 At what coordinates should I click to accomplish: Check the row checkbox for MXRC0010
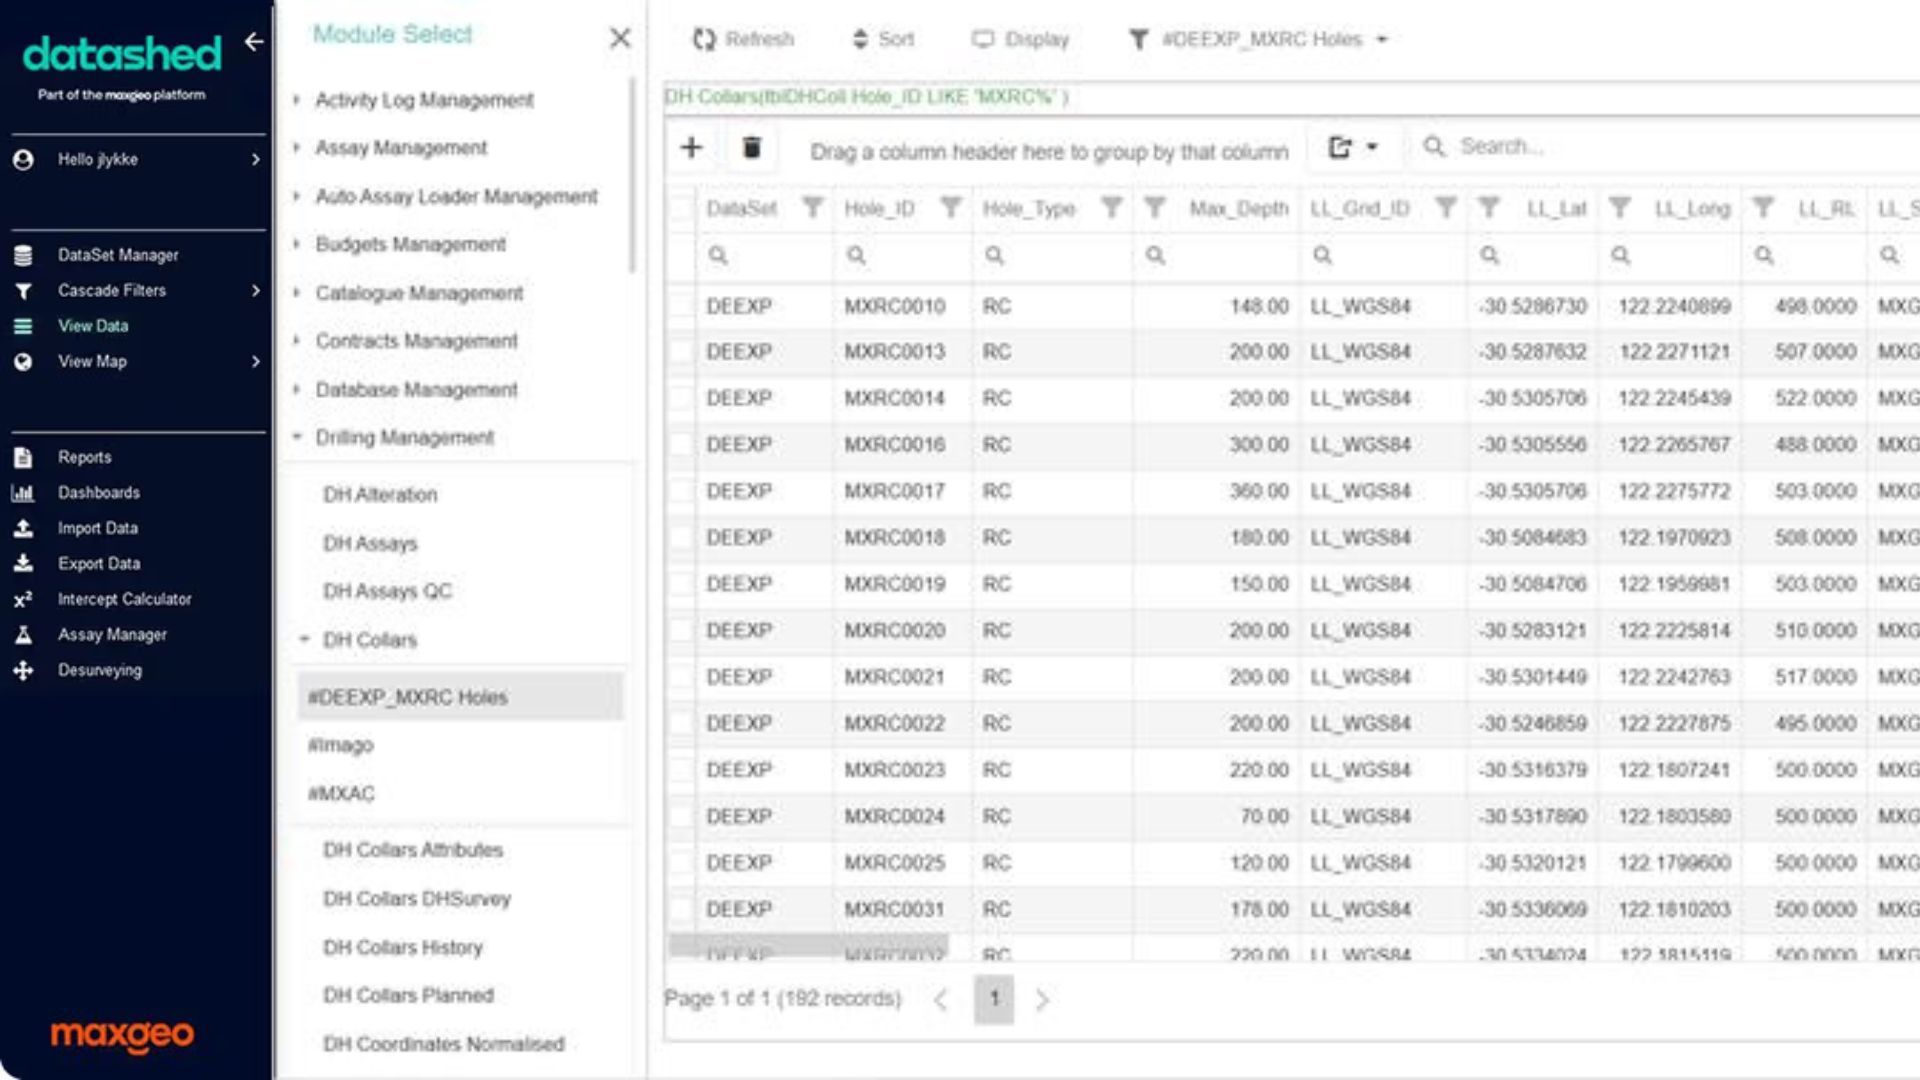684,306
